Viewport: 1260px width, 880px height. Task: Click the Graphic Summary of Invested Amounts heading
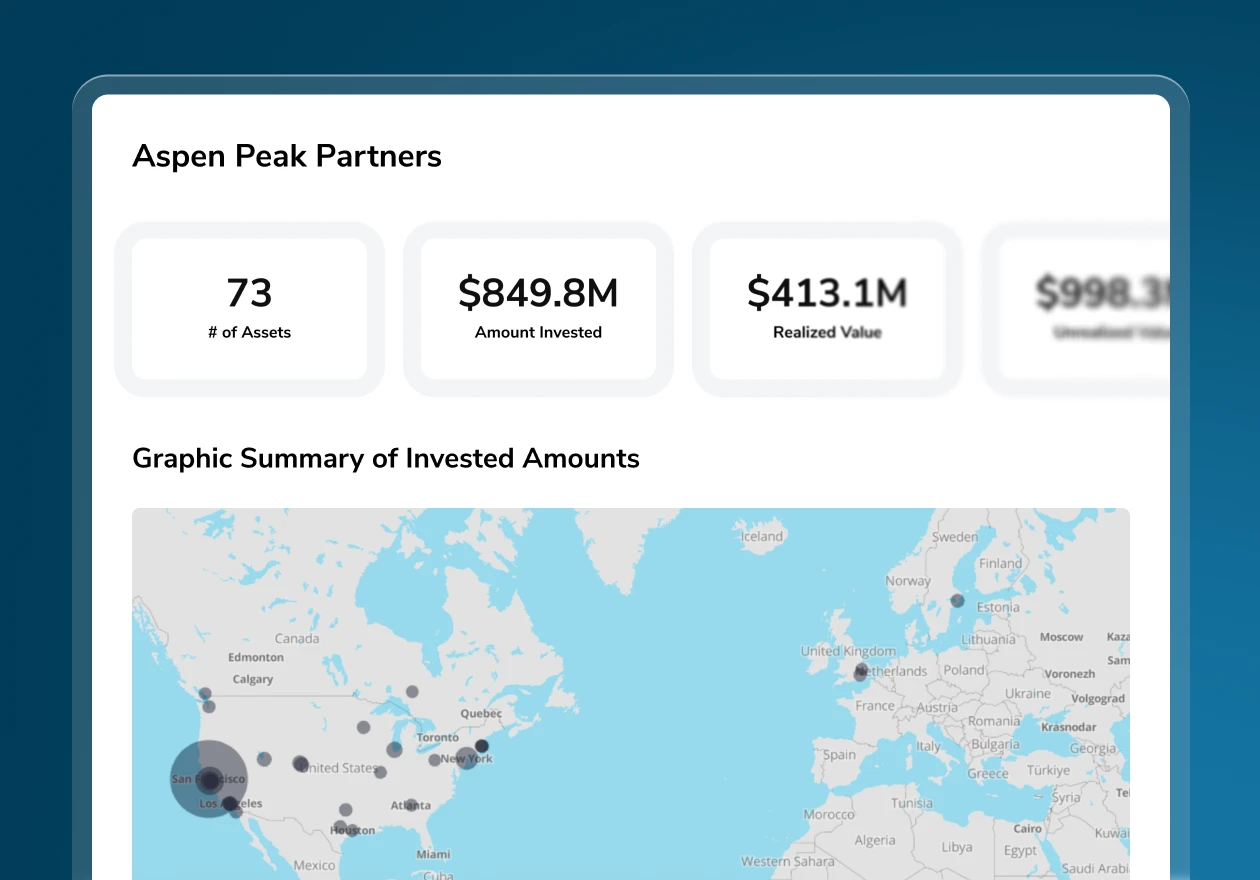coord(386,458)
